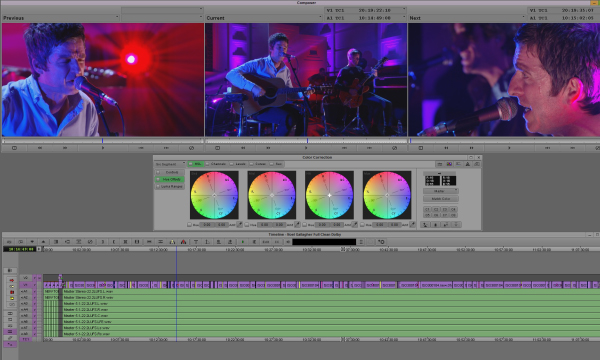Click the Avid-logo icon in Color Correction header
This screenshot has width=600, height=360.
click(467, 164)
